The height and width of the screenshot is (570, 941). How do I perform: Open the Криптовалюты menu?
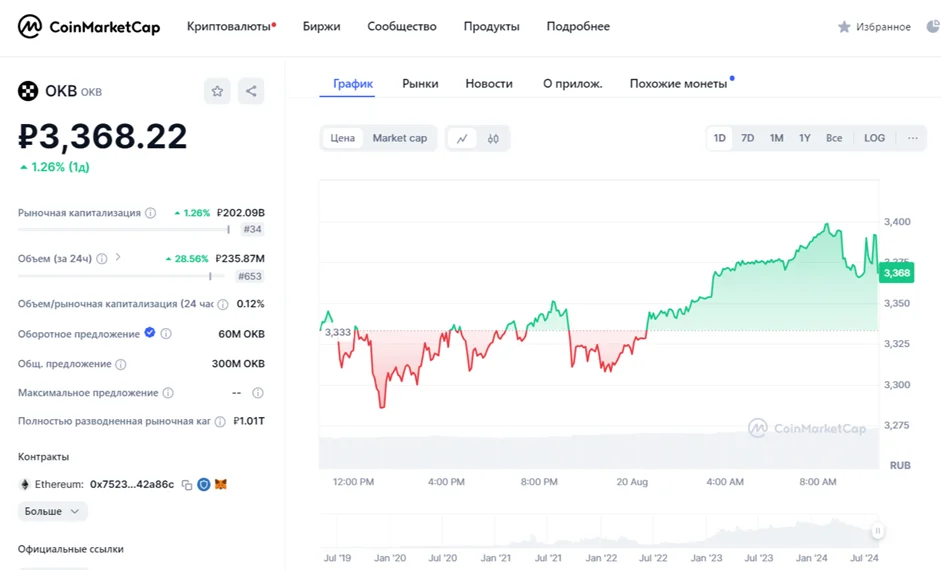tap(231, 26)
